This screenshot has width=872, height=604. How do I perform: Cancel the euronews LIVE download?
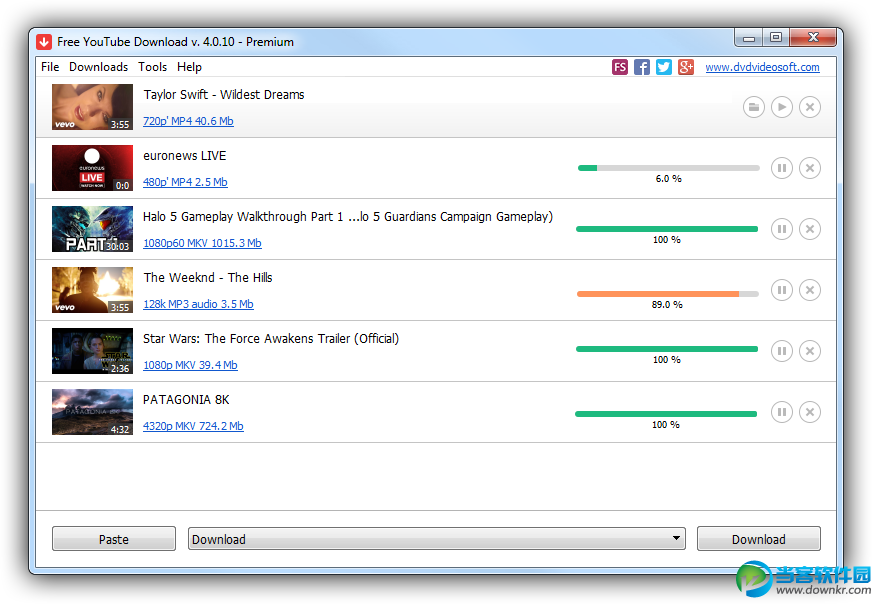810,167
